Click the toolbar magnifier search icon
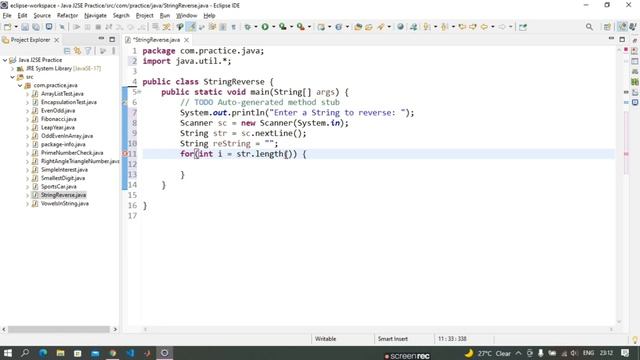640x360 pixels. [x=589, y=27]
